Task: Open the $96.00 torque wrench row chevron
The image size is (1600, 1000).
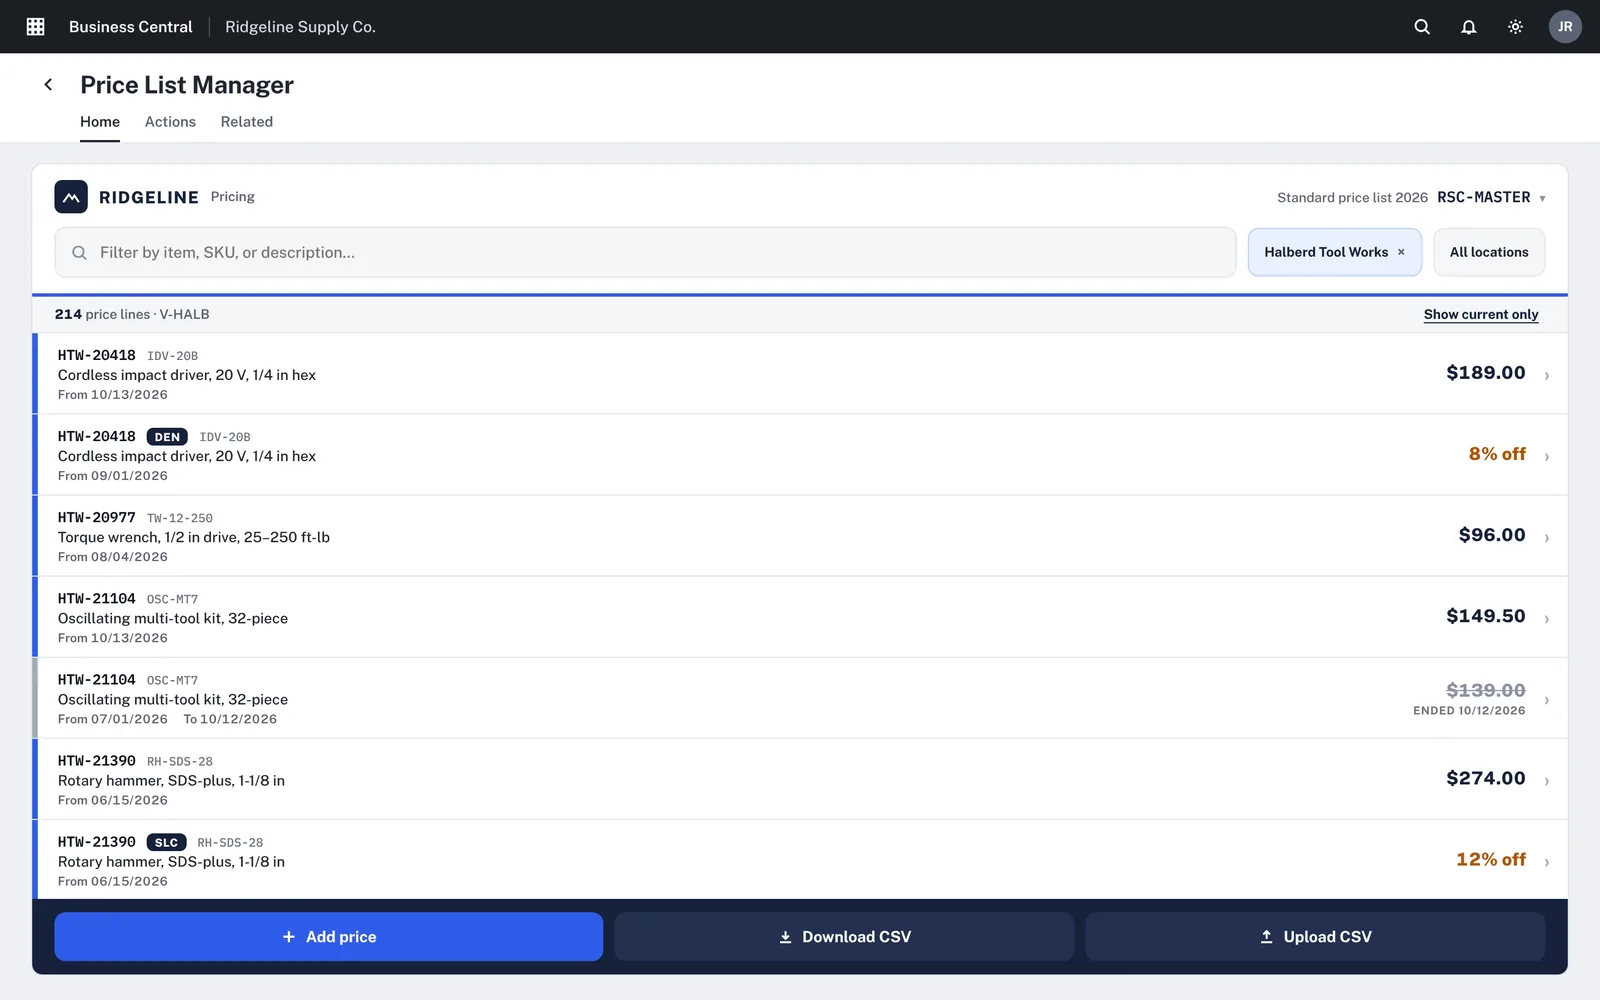Action: (x=1547, y=537)
